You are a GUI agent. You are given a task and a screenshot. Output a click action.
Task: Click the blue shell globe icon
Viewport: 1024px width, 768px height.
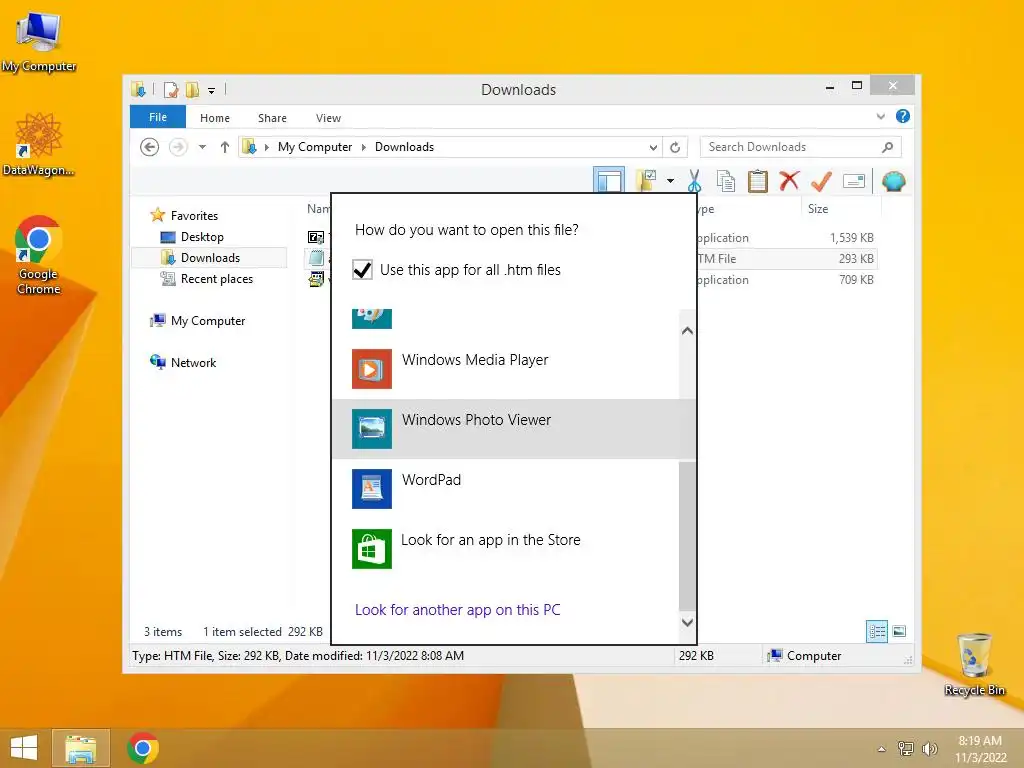click(x=893, y=181)
